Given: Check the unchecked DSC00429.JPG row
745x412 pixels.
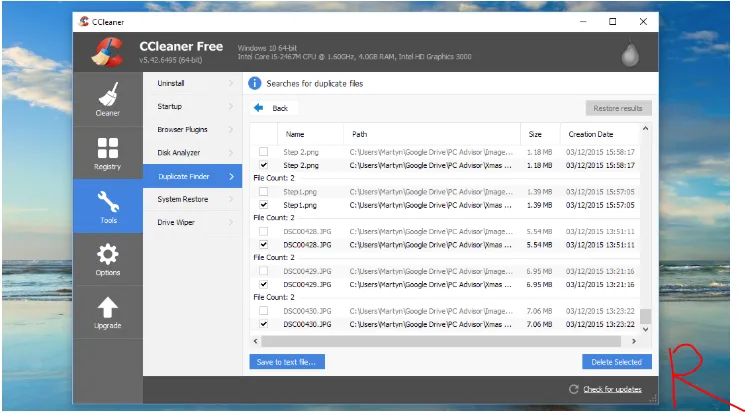Looking at the screenshot, I should (263, 271).
